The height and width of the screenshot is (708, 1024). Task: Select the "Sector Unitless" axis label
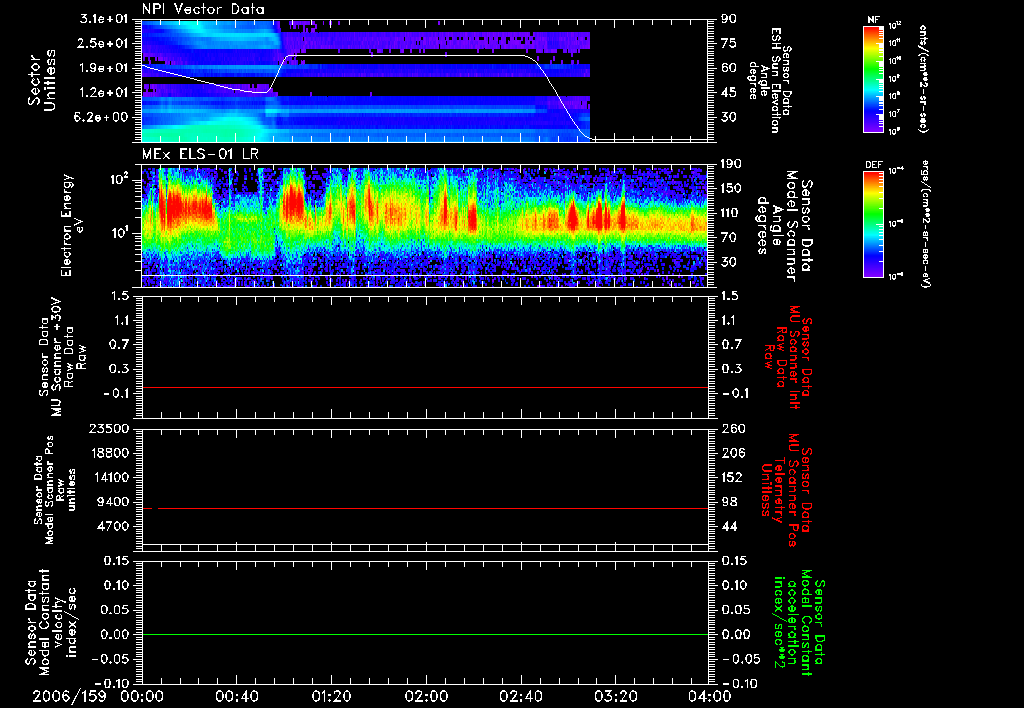[41, 80]
